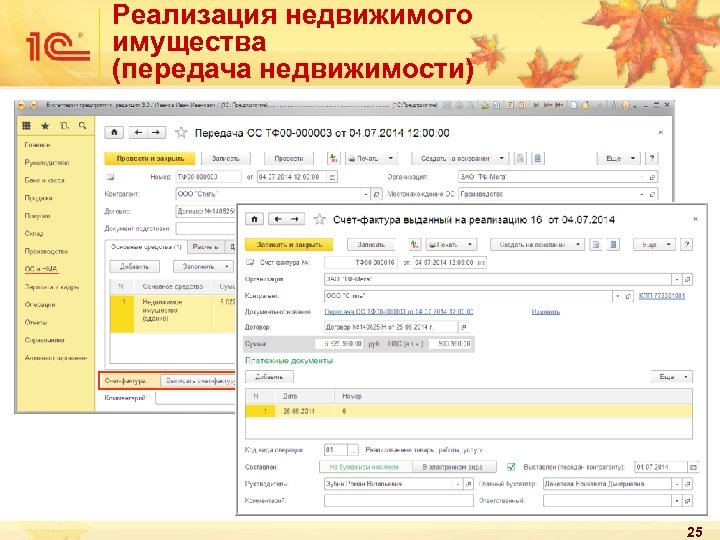The image size is (720, 540).
Task: Open Договор card icon in Счет-фактура
Action: (464, 327)
